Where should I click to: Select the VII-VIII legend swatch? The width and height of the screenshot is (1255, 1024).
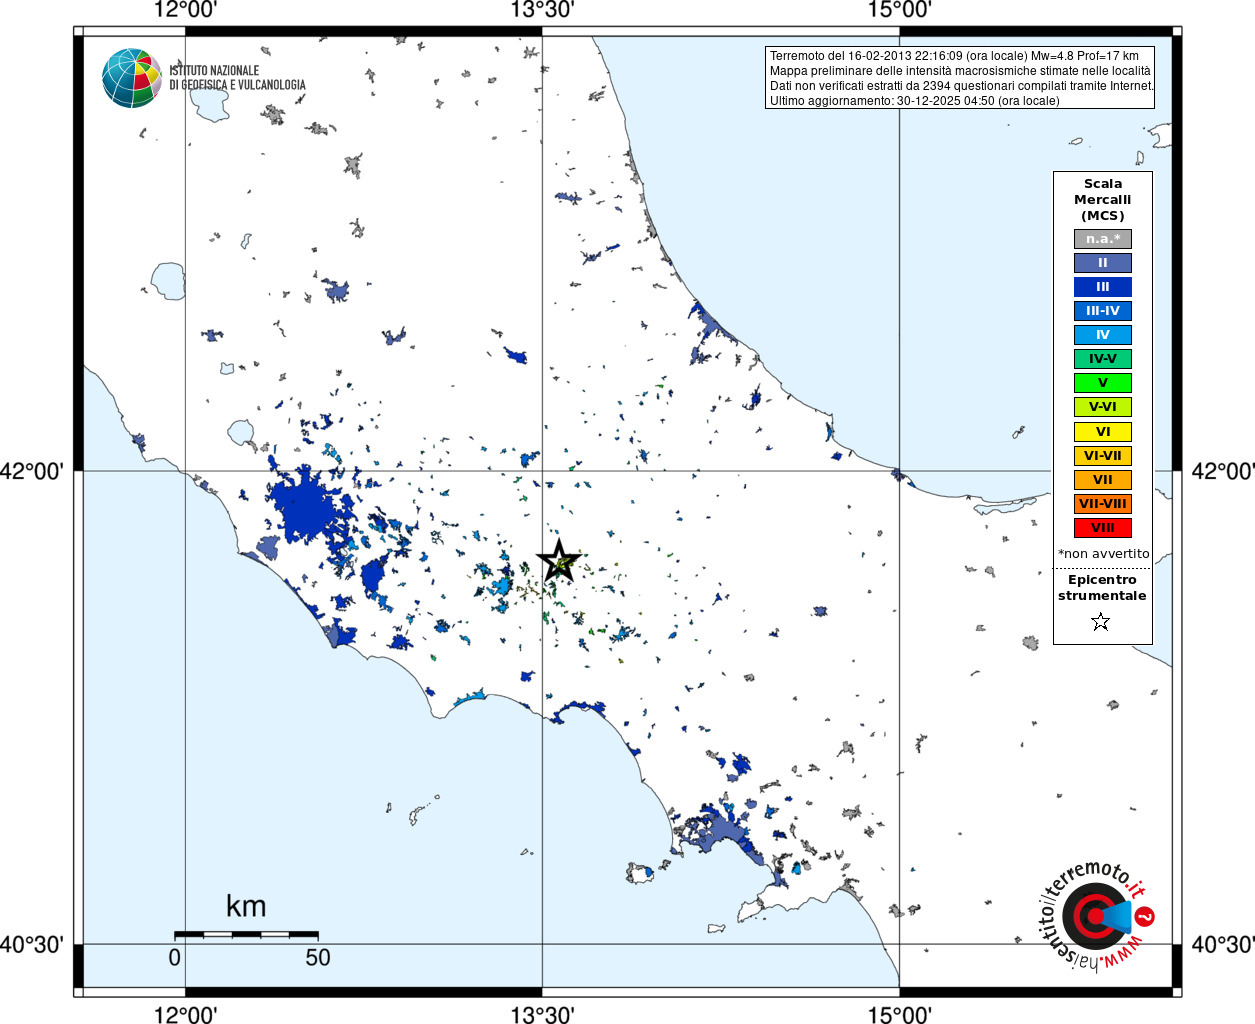(1103, 504)
